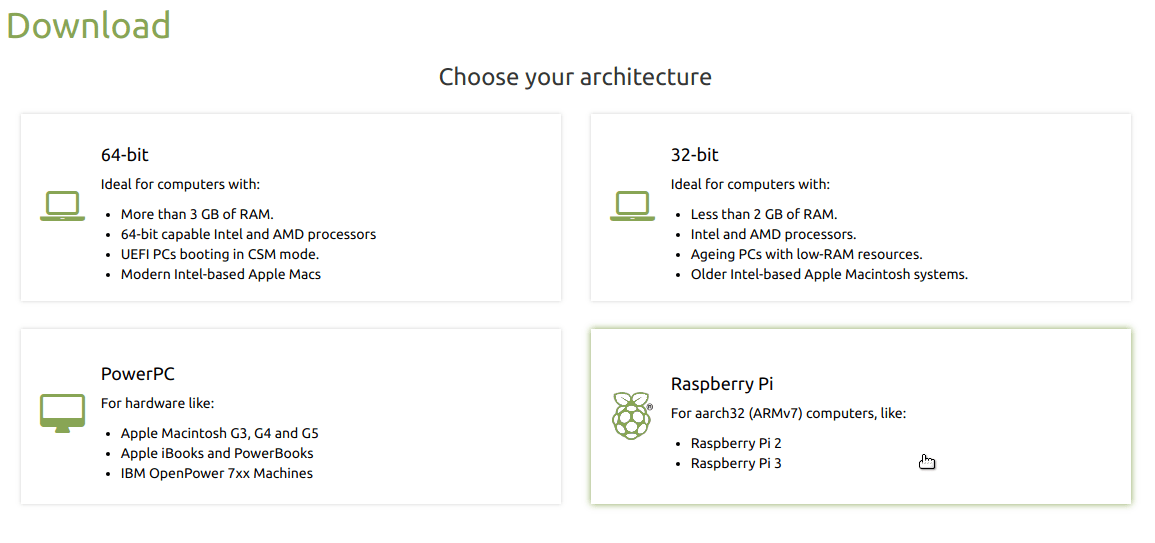This screenshot has width=1155, height=543.
Task: Click the 'Raspberry Pi 3' list item
Action: pyautogui.click(x=736, y=463)
